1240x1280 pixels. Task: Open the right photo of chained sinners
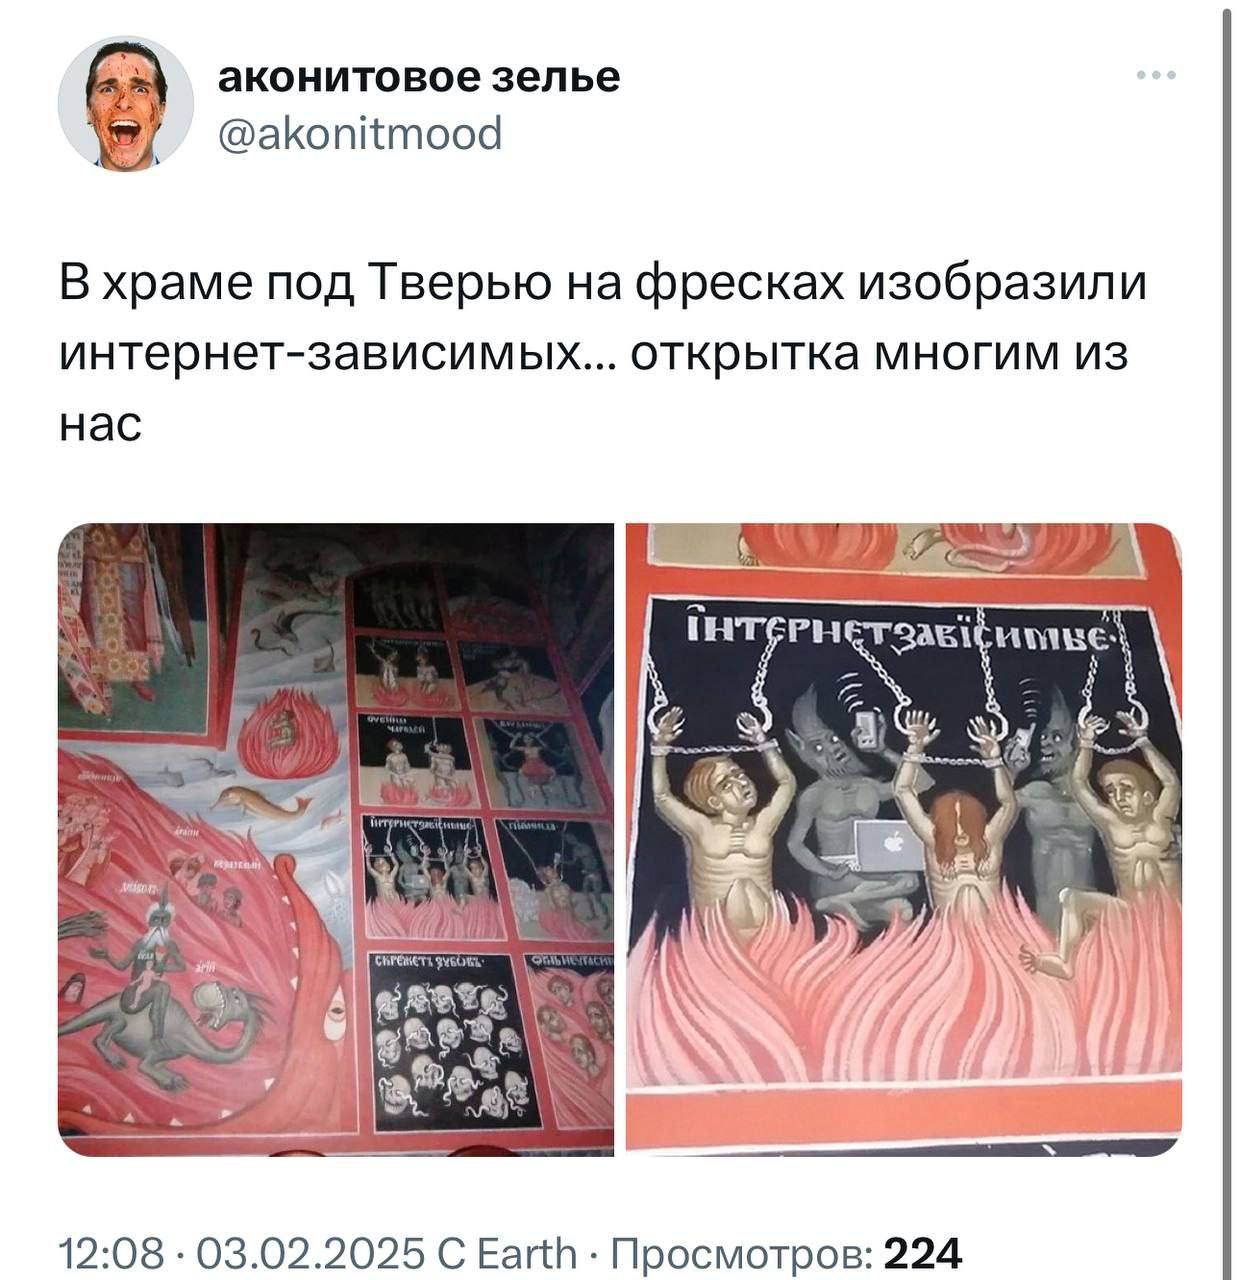904,839
